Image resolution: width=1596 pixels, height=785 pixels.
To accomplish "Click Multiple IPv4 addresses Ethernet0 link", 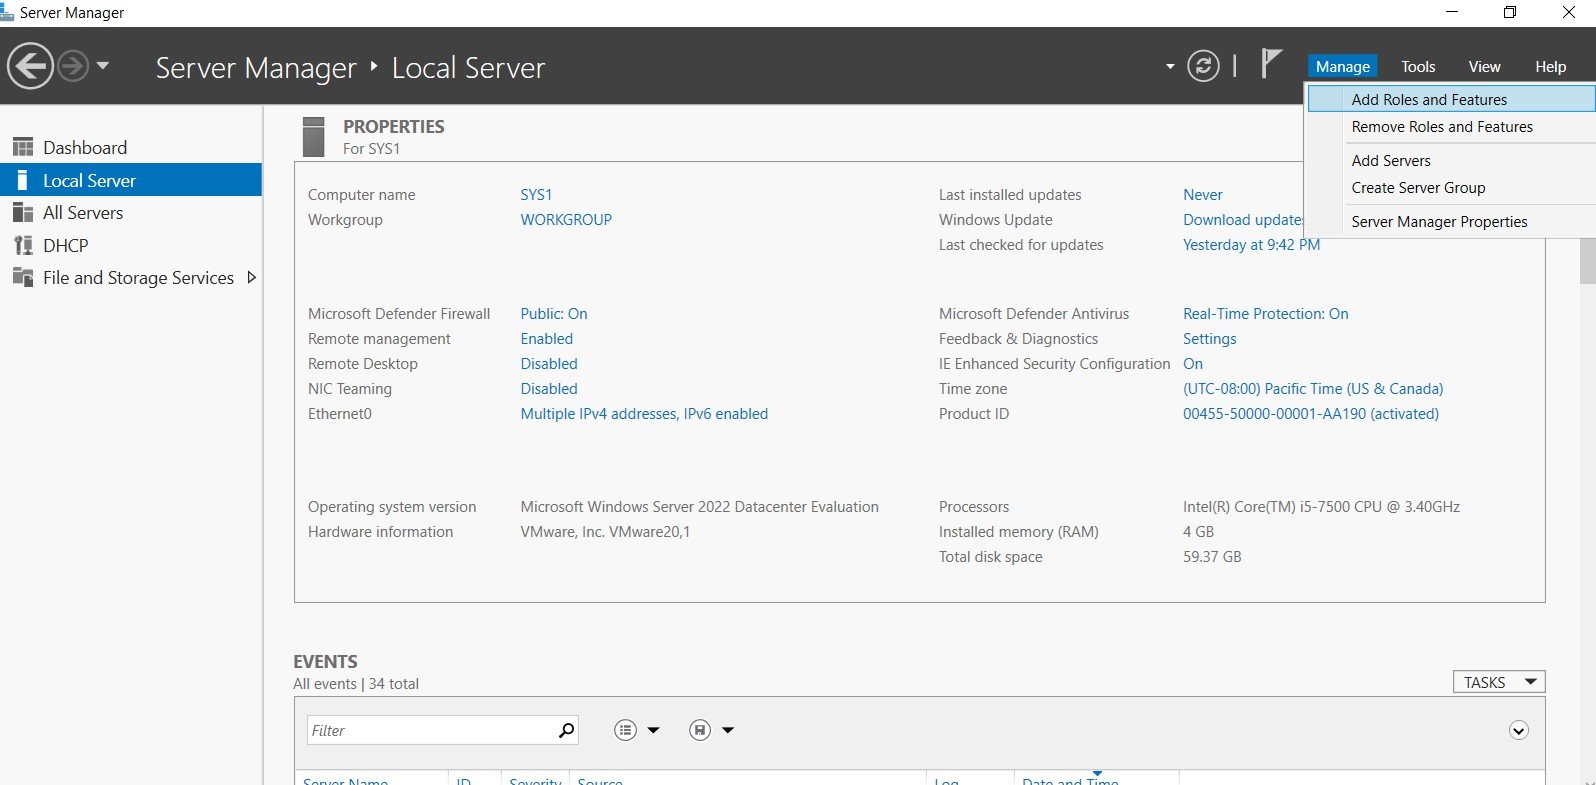I will pyautogui.click(x=644, y=414).
